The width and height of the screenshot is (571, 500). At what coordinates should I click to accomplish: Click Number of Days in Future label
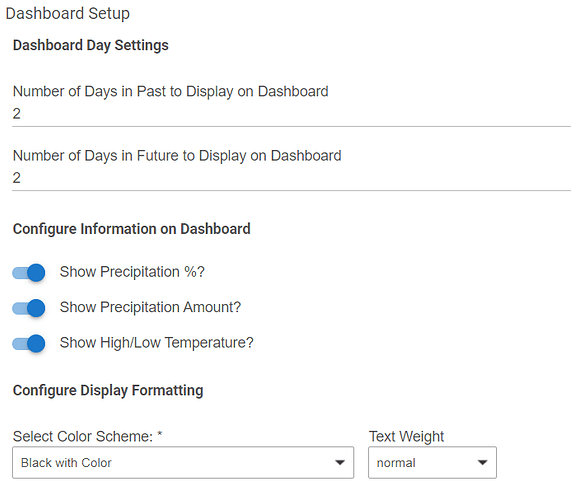[x=177, y=156]
